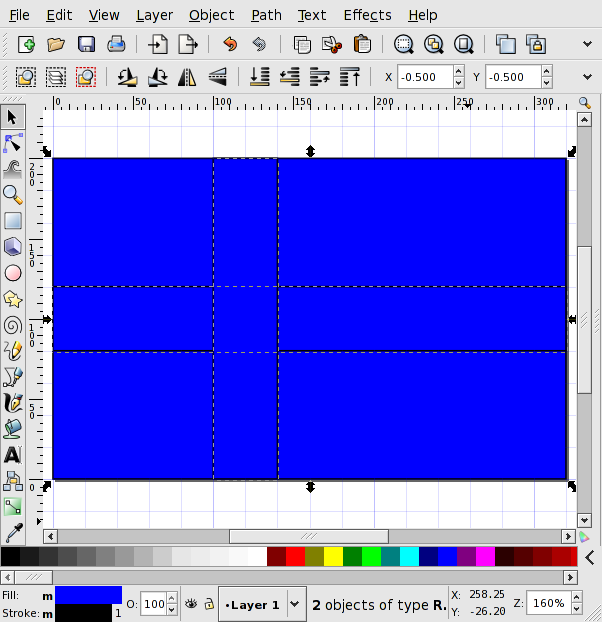Image resolution: width=602 pixels, height=622 pixels.
Task: Select the Ellipse circle tool
Action: tap(13, 272)
